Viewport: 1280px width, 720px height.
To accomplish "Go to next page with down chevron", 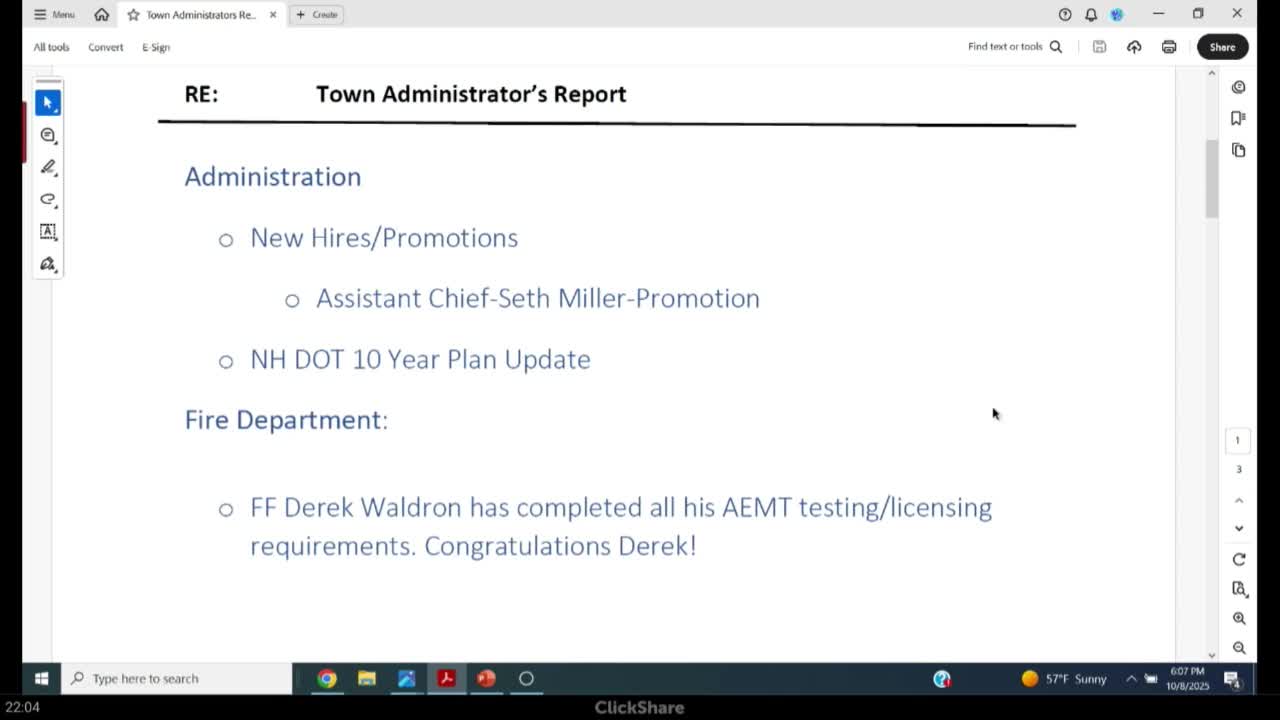I will click(x=1239, y=528).
